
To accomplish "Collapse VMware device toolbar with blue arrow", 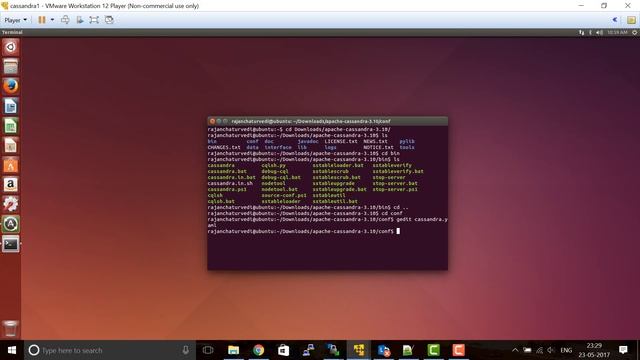I will [615, 20].
